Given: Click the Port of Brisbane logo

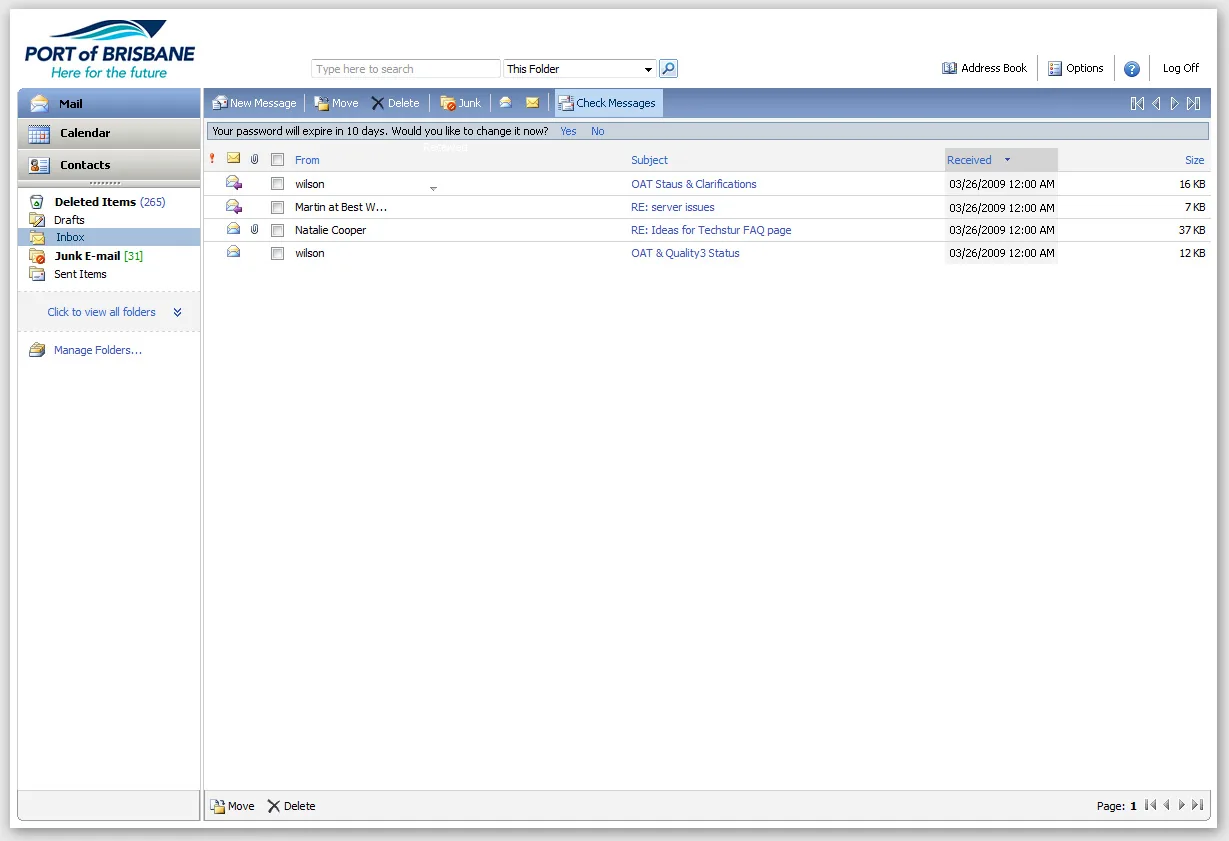Looking at the screenshot, I should click(x=110, y=49).
